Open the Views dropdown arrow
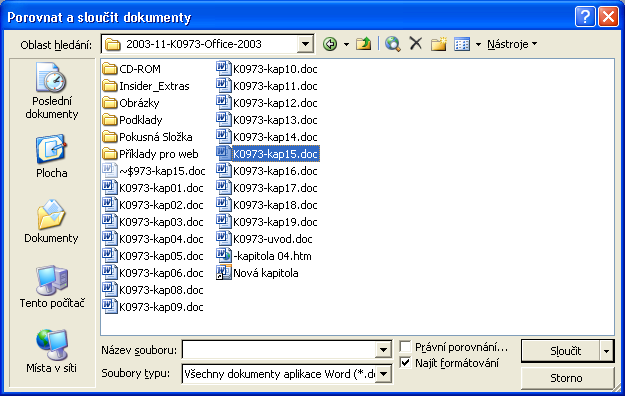625x396 pixels. click(478, 44)
